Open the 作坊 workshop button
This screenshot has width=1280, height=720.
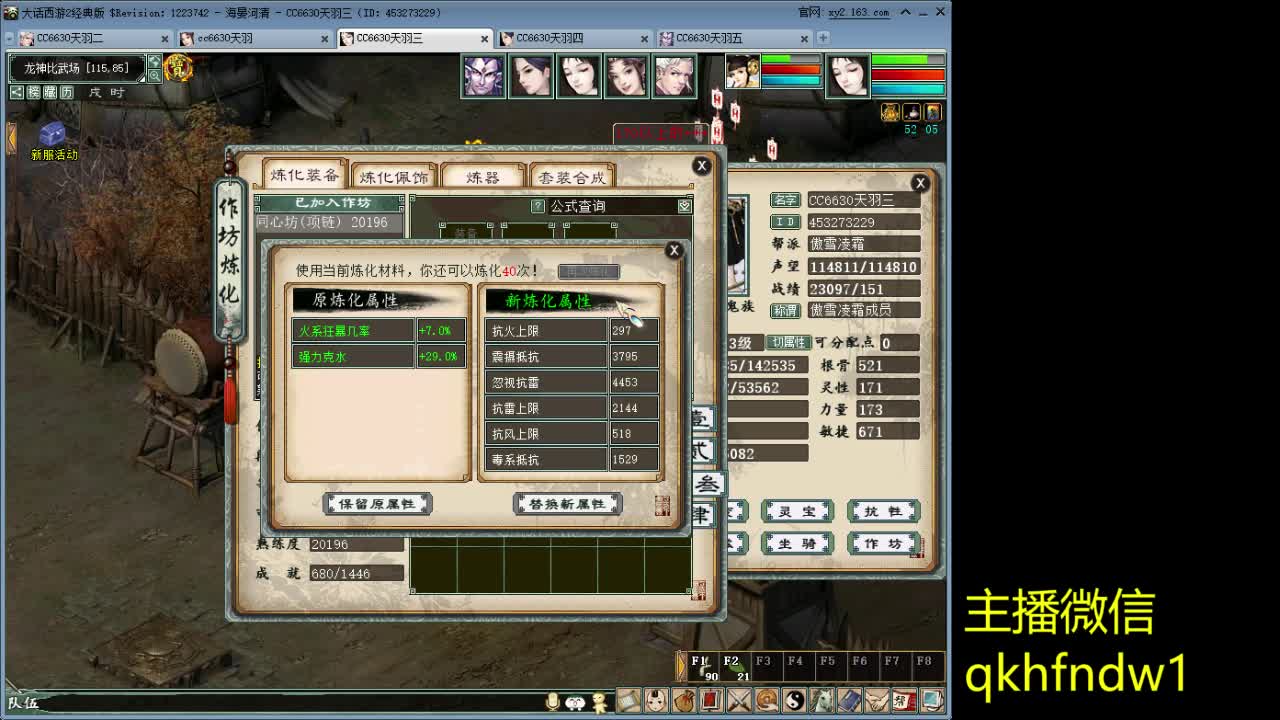[883, 543]
